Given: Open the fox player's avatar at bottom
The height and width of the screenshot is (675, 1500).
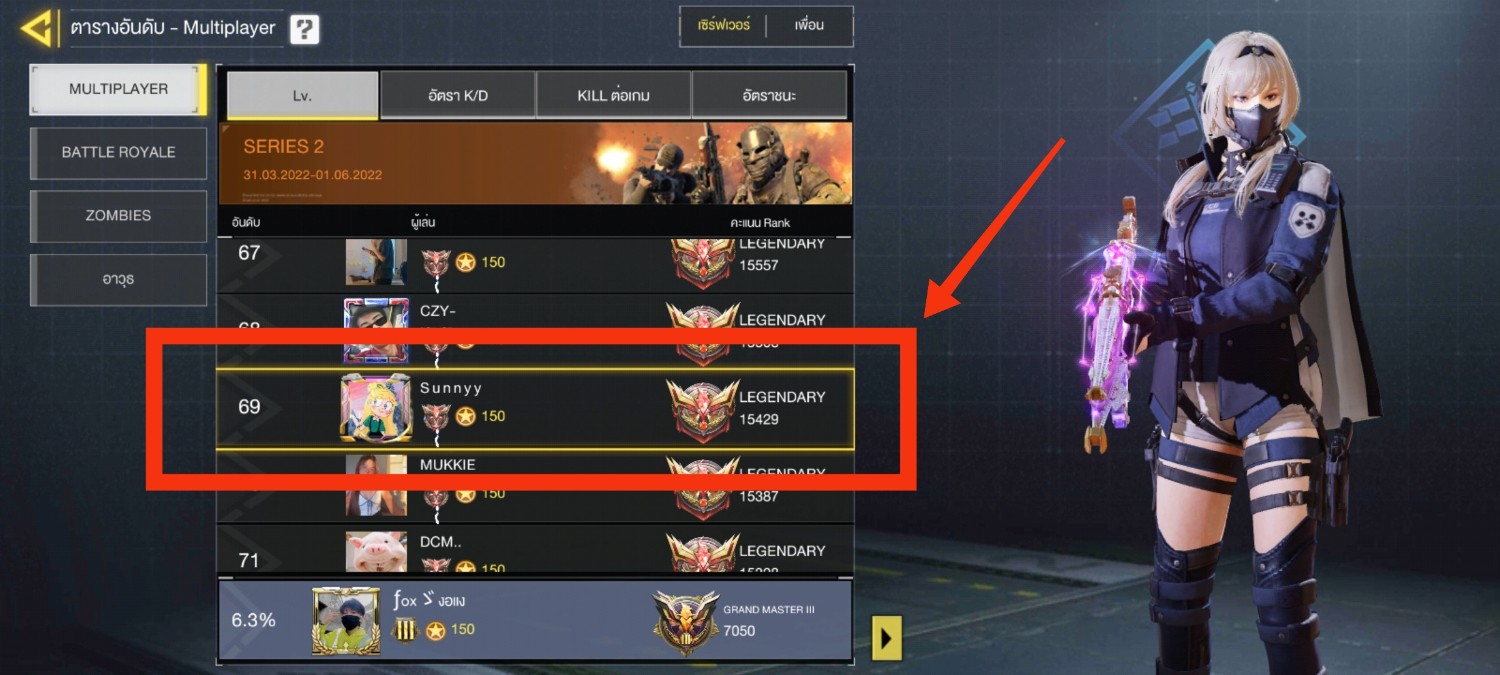Looking at the screenshot, I should (x=346, y=621).
